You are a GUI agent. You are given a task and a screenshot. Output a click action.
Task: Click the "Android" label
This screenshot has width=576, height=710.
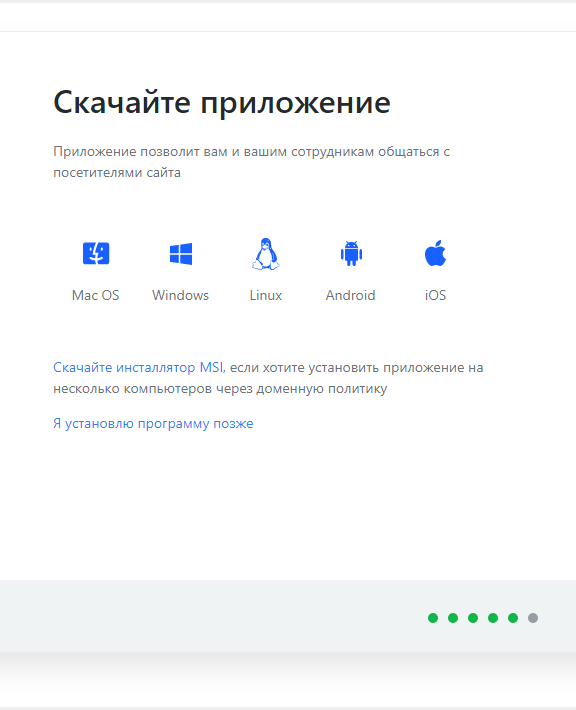click(350, 295)
